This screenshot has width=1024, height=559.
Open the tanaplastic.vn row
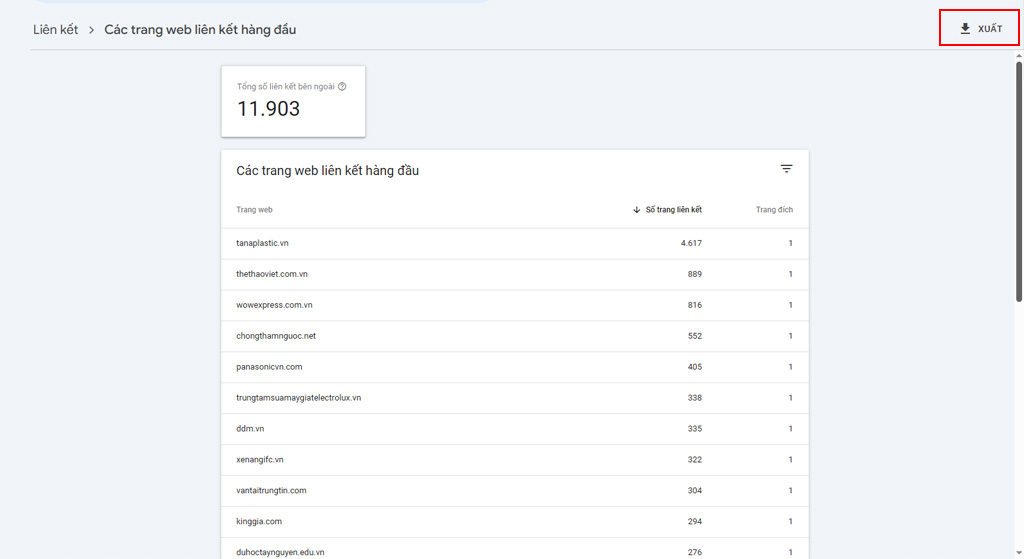click(x=515, y=243)
